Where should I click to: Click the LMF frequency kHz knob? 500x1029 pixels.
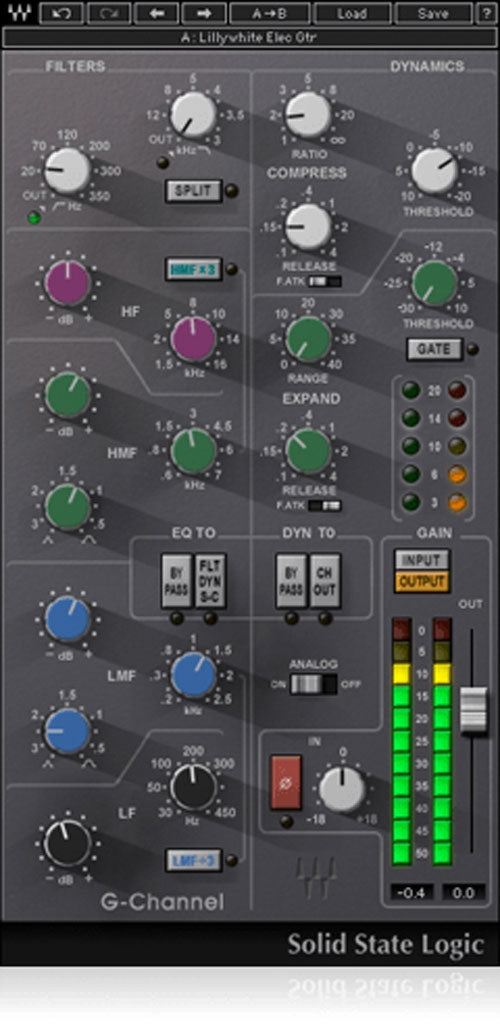(x=194, y=675)
